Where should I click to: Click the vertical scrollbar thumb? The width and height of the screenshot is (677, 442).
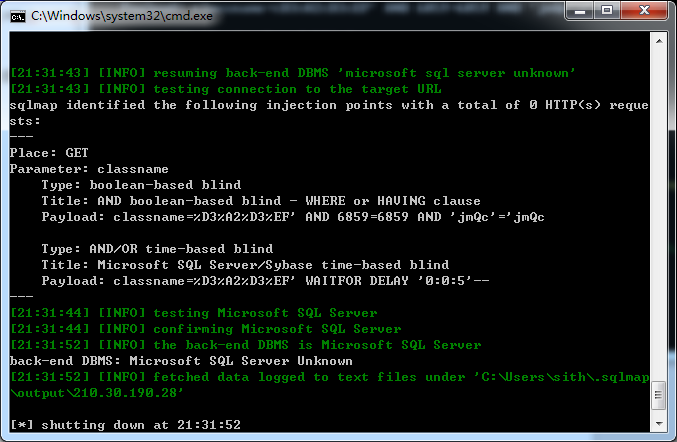[x=659, y=395]
